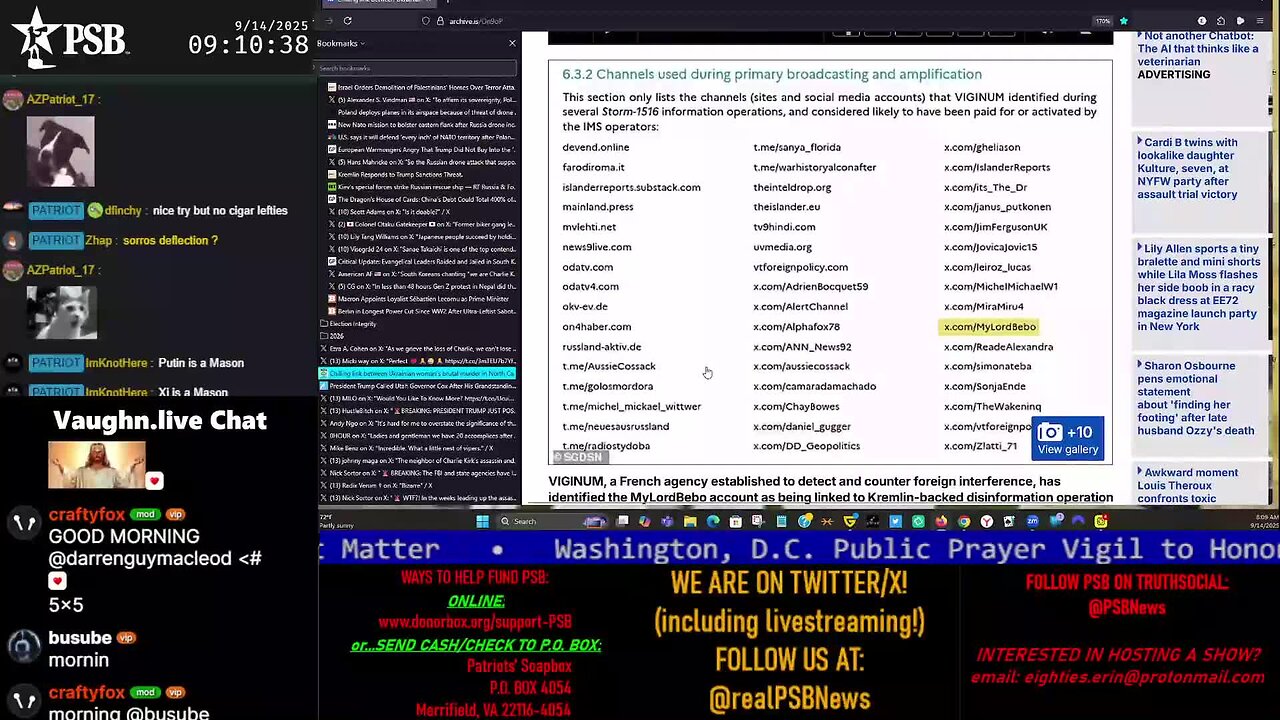This screenshot has height=720, width=1280.
Task: Click t.me/AussieCossack in the list
Action: (x=609, y=366)
